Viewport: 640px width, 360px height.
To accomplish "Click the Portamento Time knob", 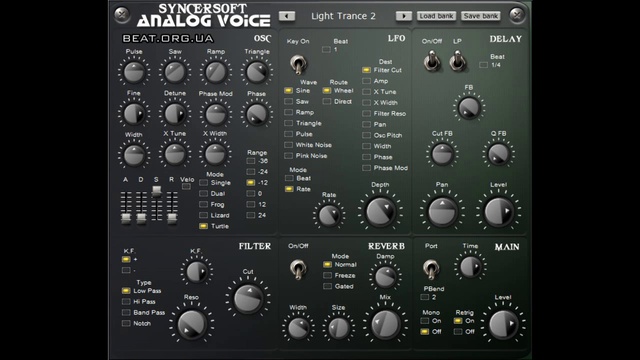I will click(470, 267).
